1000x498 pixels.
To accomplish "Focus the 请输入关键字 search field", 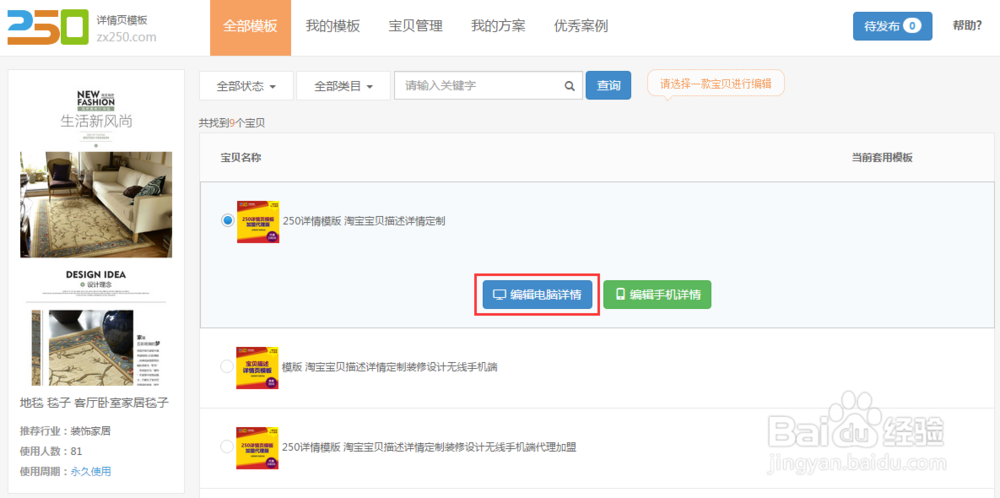I will (489, 85).
